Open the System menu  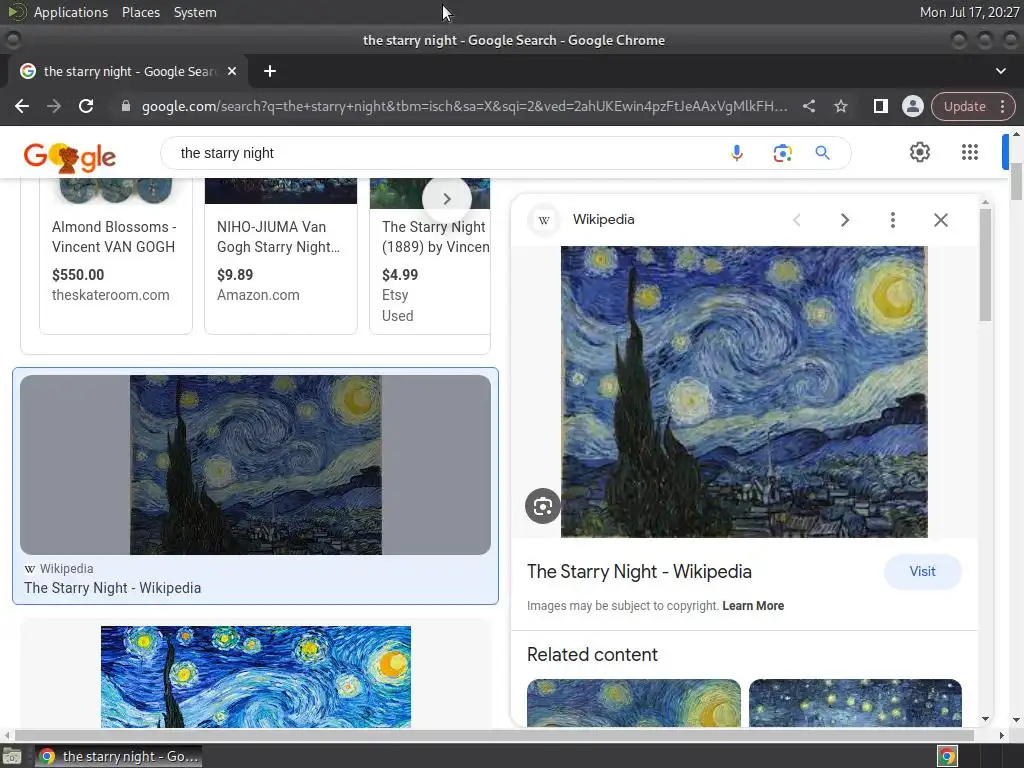pyautogui.click(x=195, y=12)
